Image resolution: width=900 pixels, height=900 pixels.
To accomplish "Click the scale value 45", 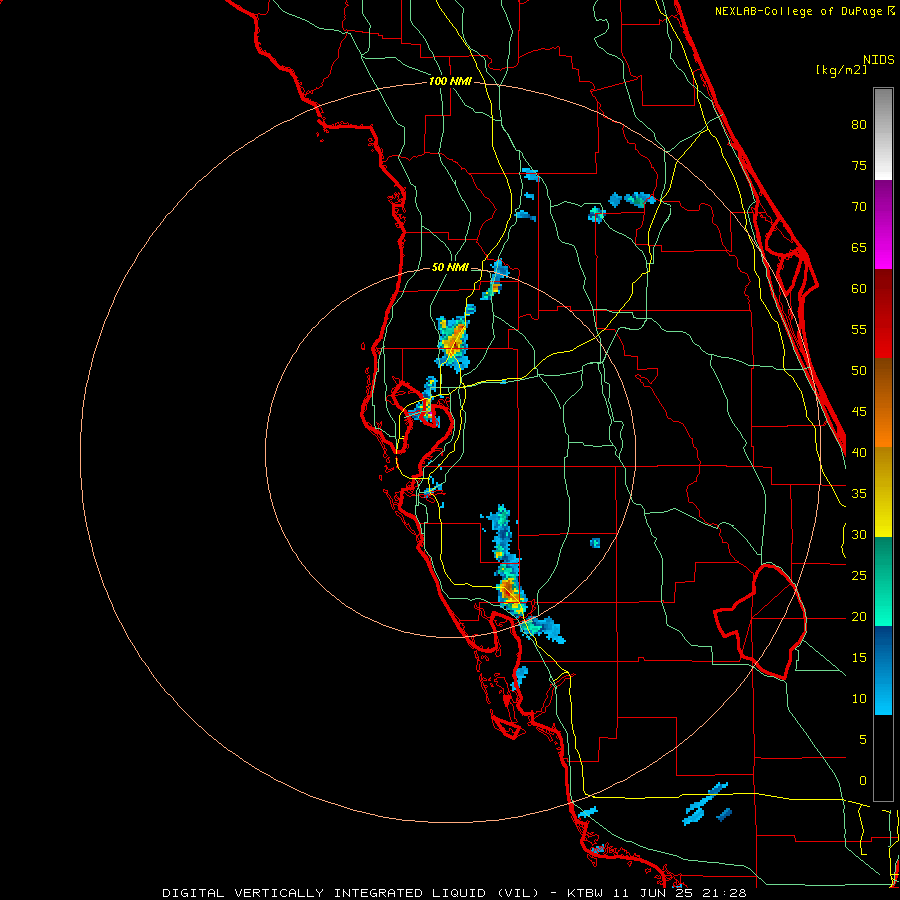I will [859, 412].
